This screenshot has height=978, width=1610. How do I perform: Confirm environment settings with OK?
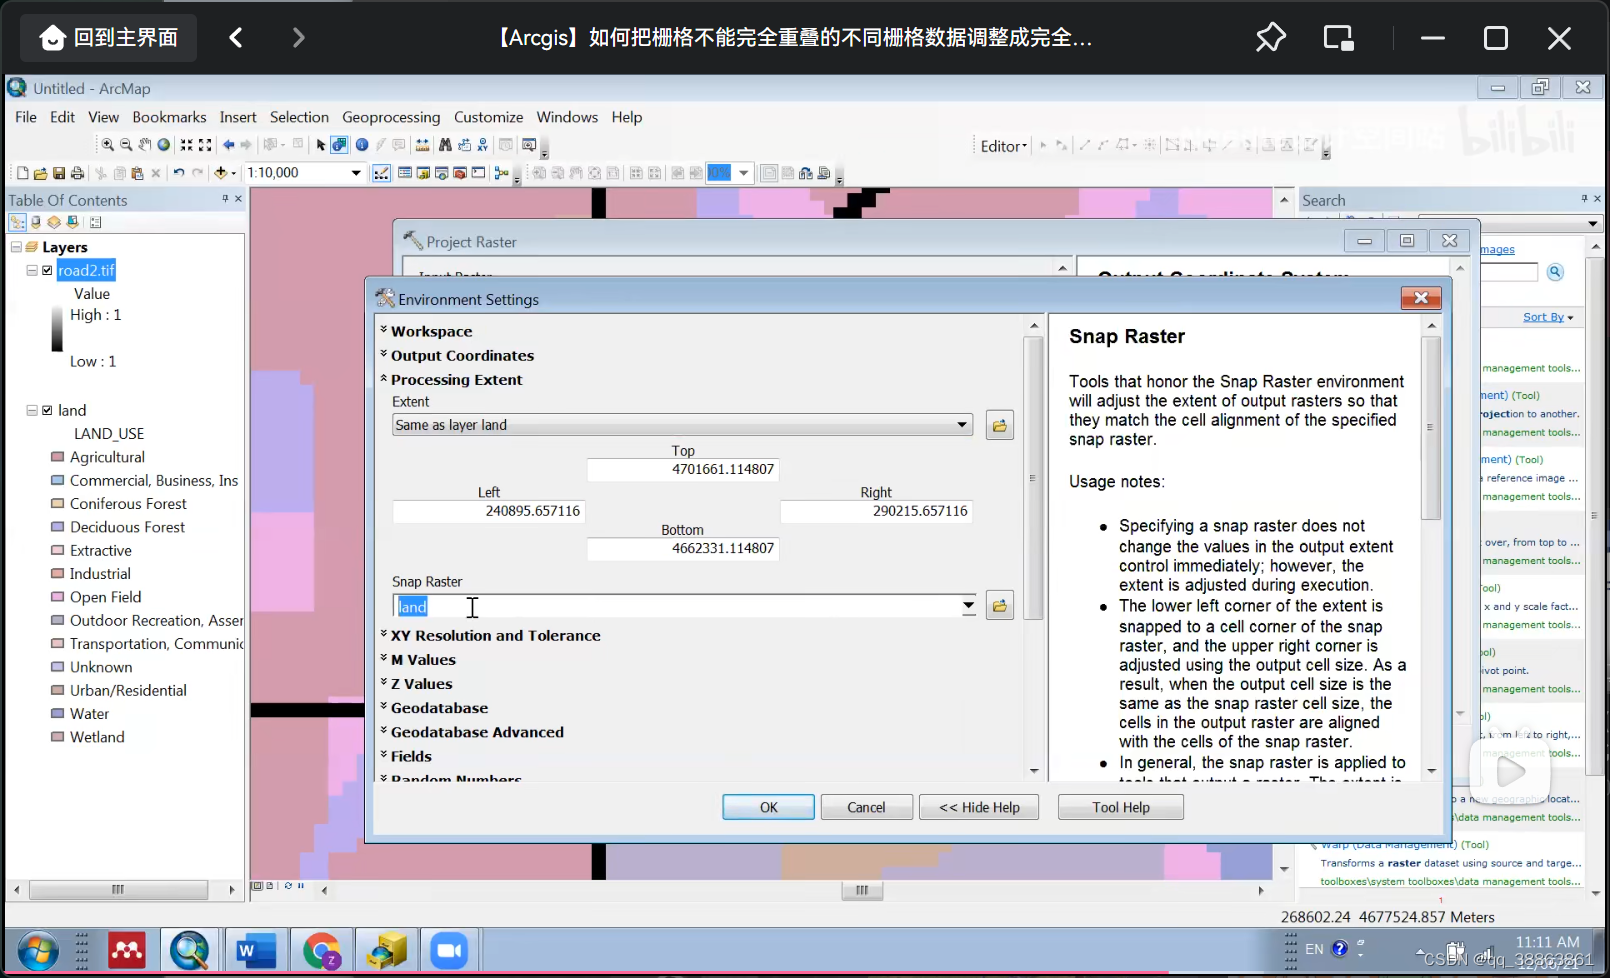click(x=768, y=807)
